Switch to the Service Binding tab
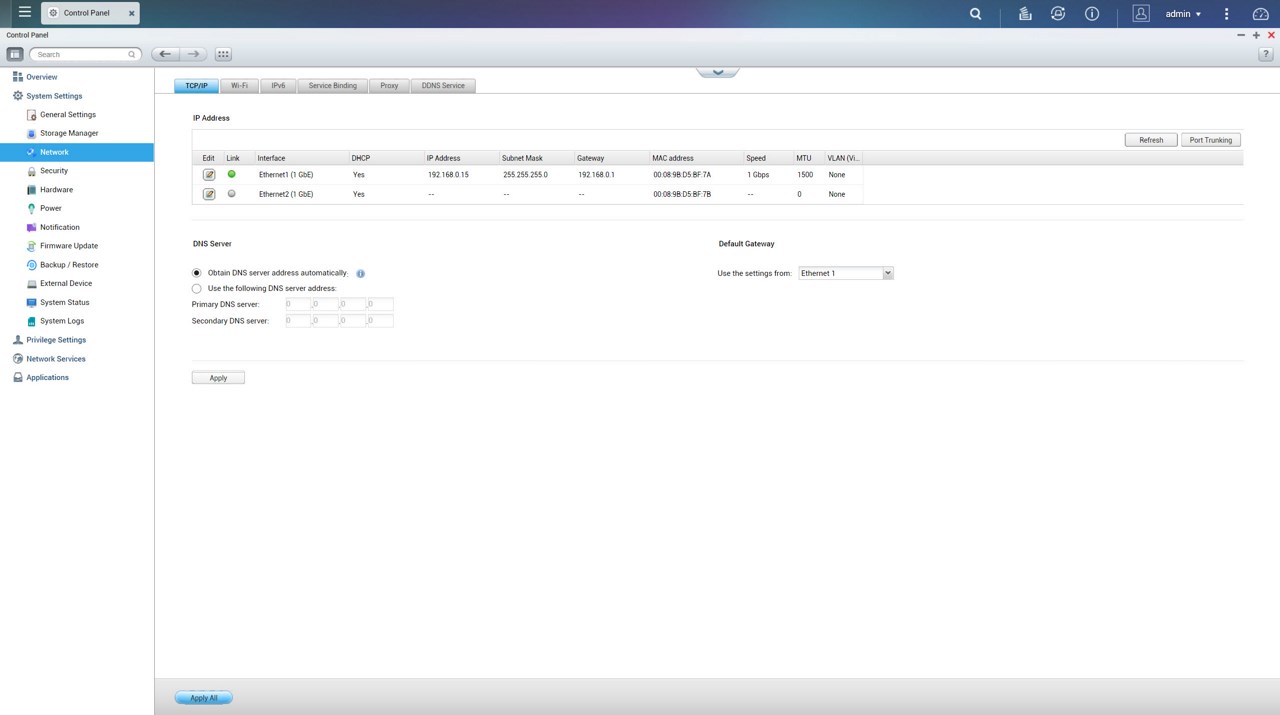 pyautogui.click(x=332, y=85)
